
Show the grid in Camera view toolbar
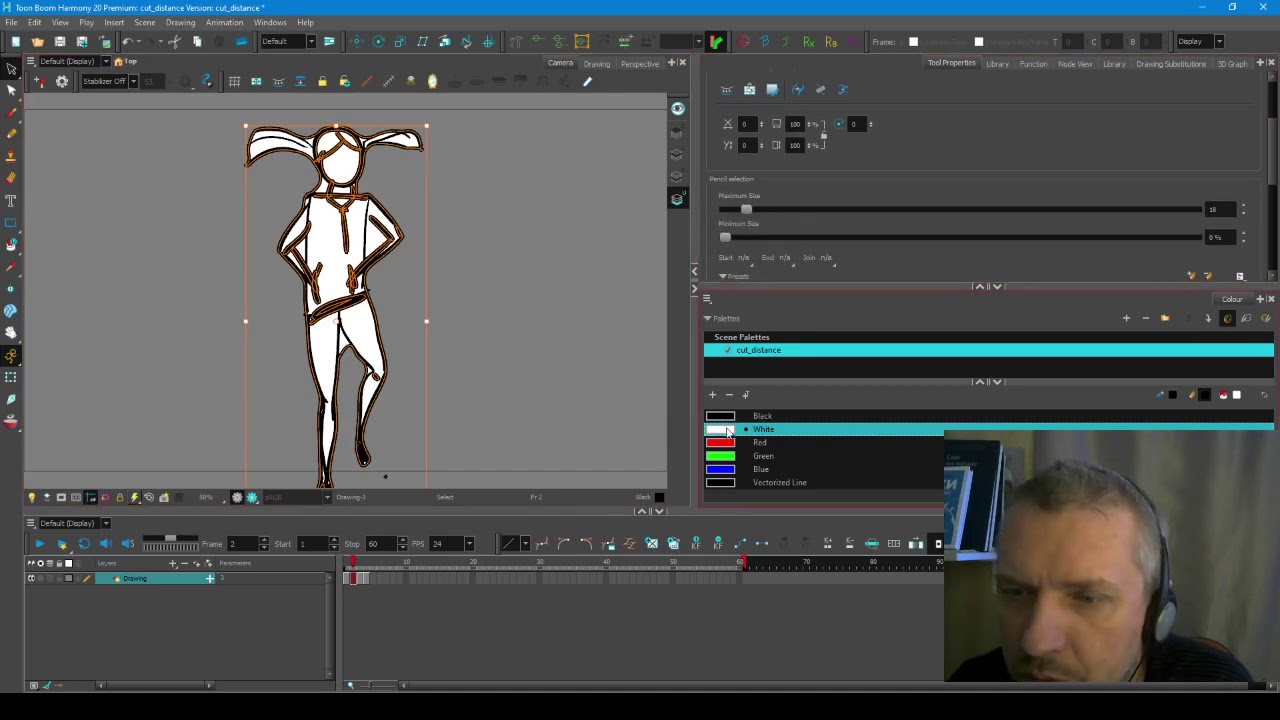(234, 82)
